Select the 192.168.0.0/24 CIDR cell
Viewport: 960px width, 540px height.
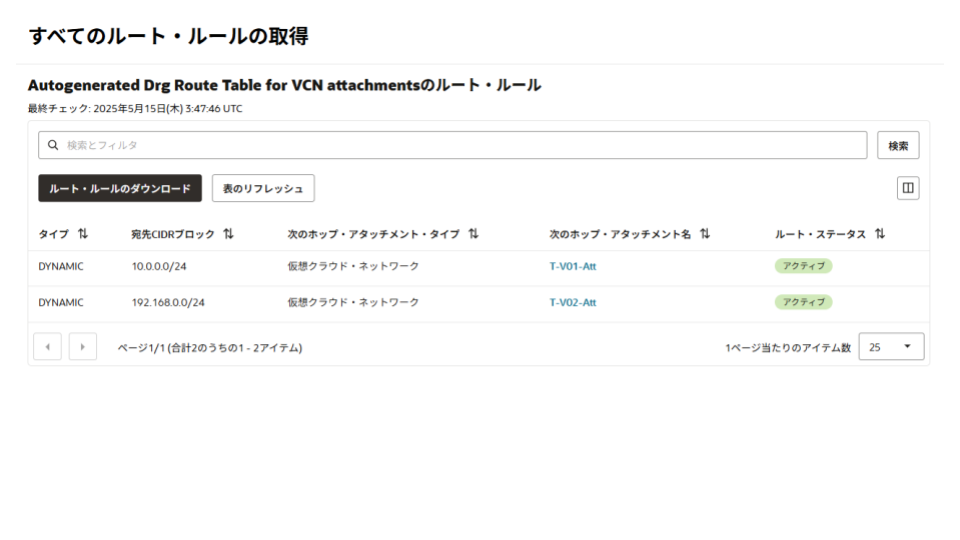tap(168, 302)
